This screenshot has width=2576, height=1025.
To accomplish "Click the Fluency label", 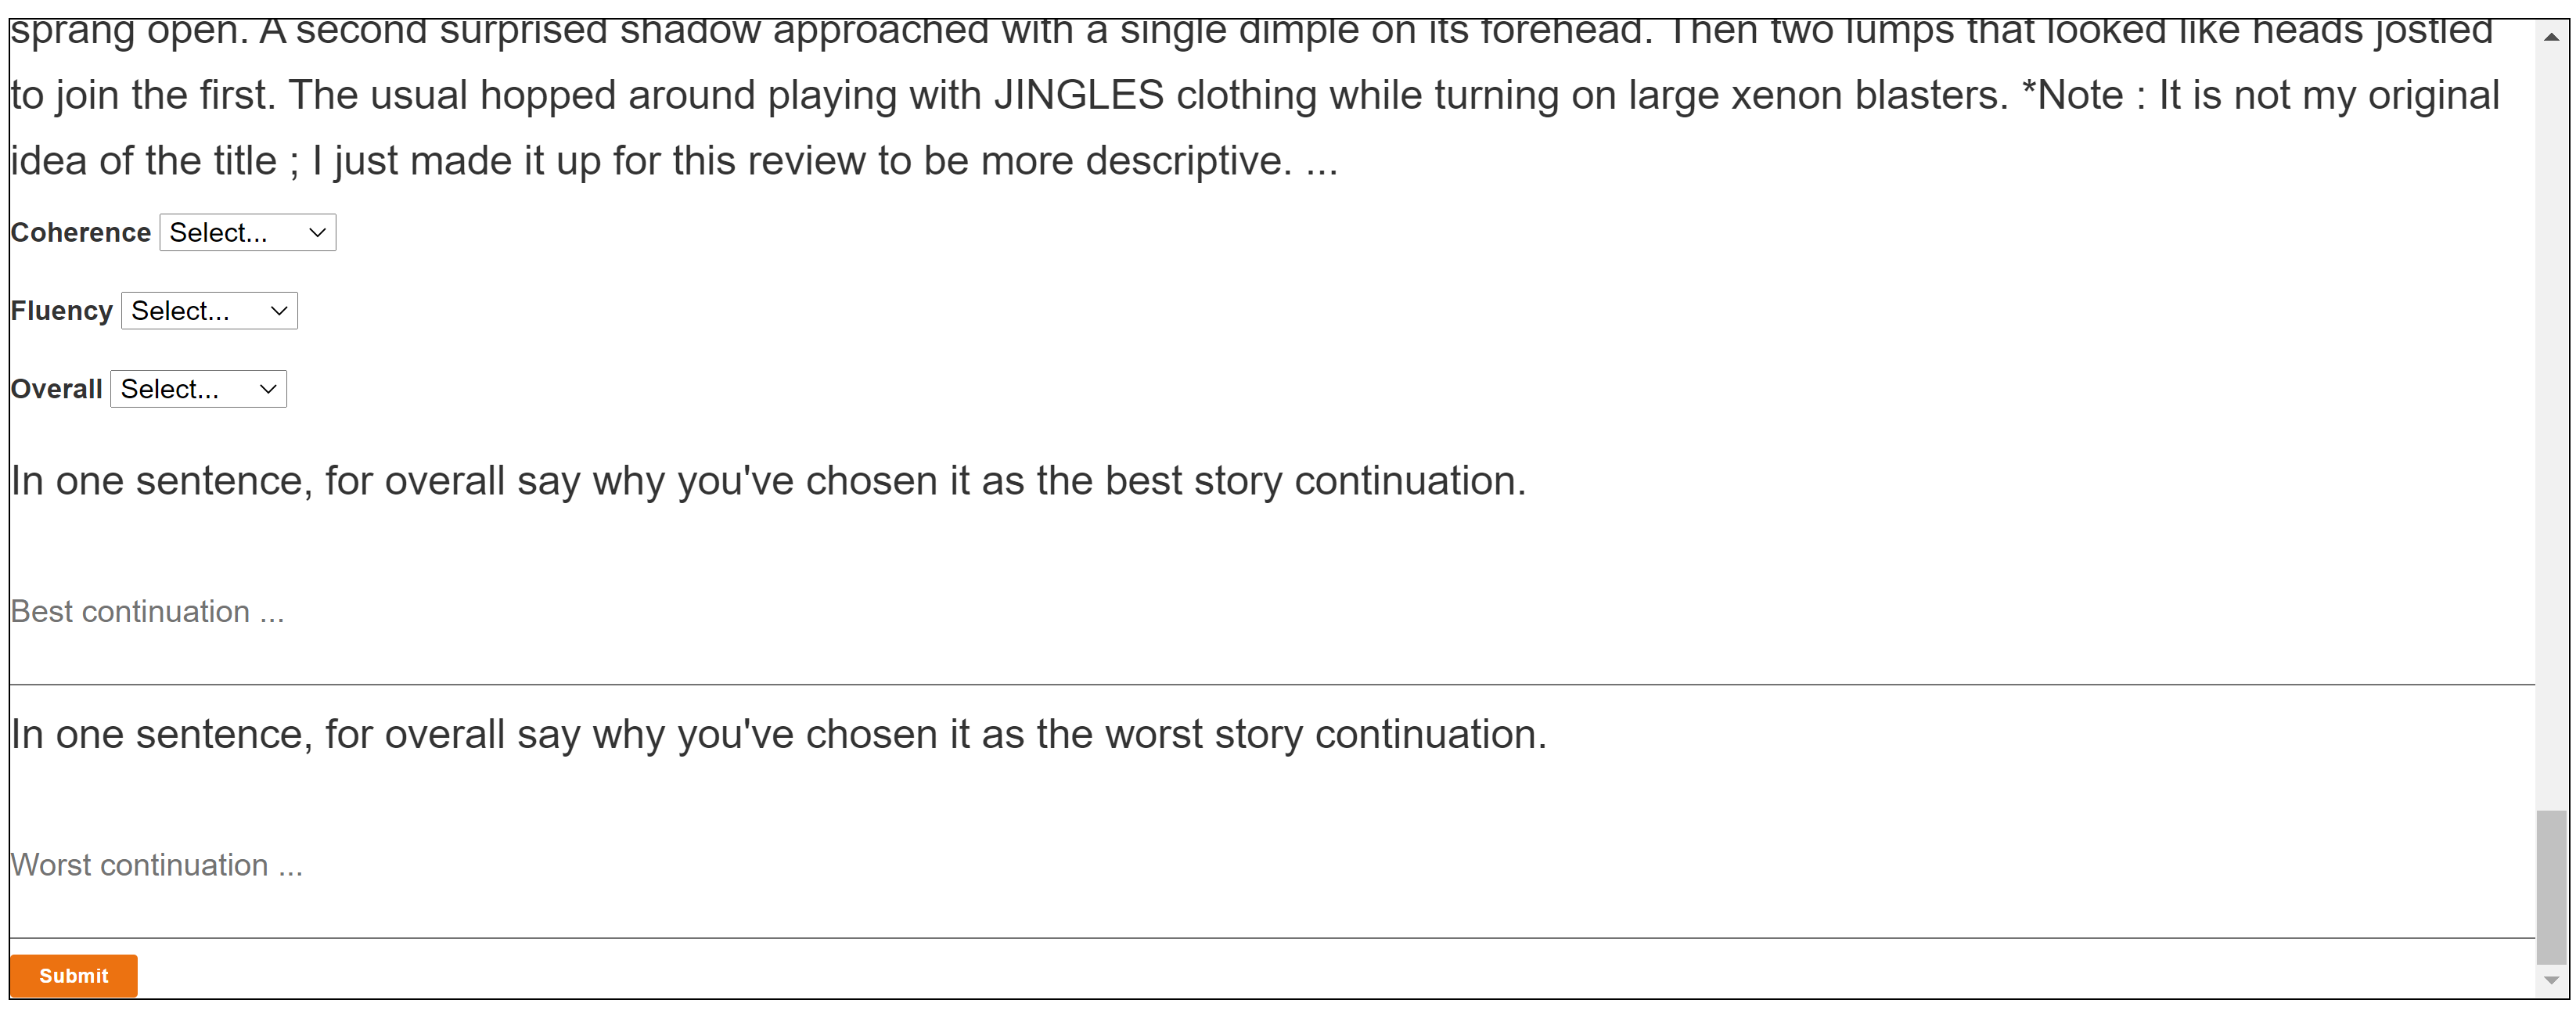I will [62, 311].
